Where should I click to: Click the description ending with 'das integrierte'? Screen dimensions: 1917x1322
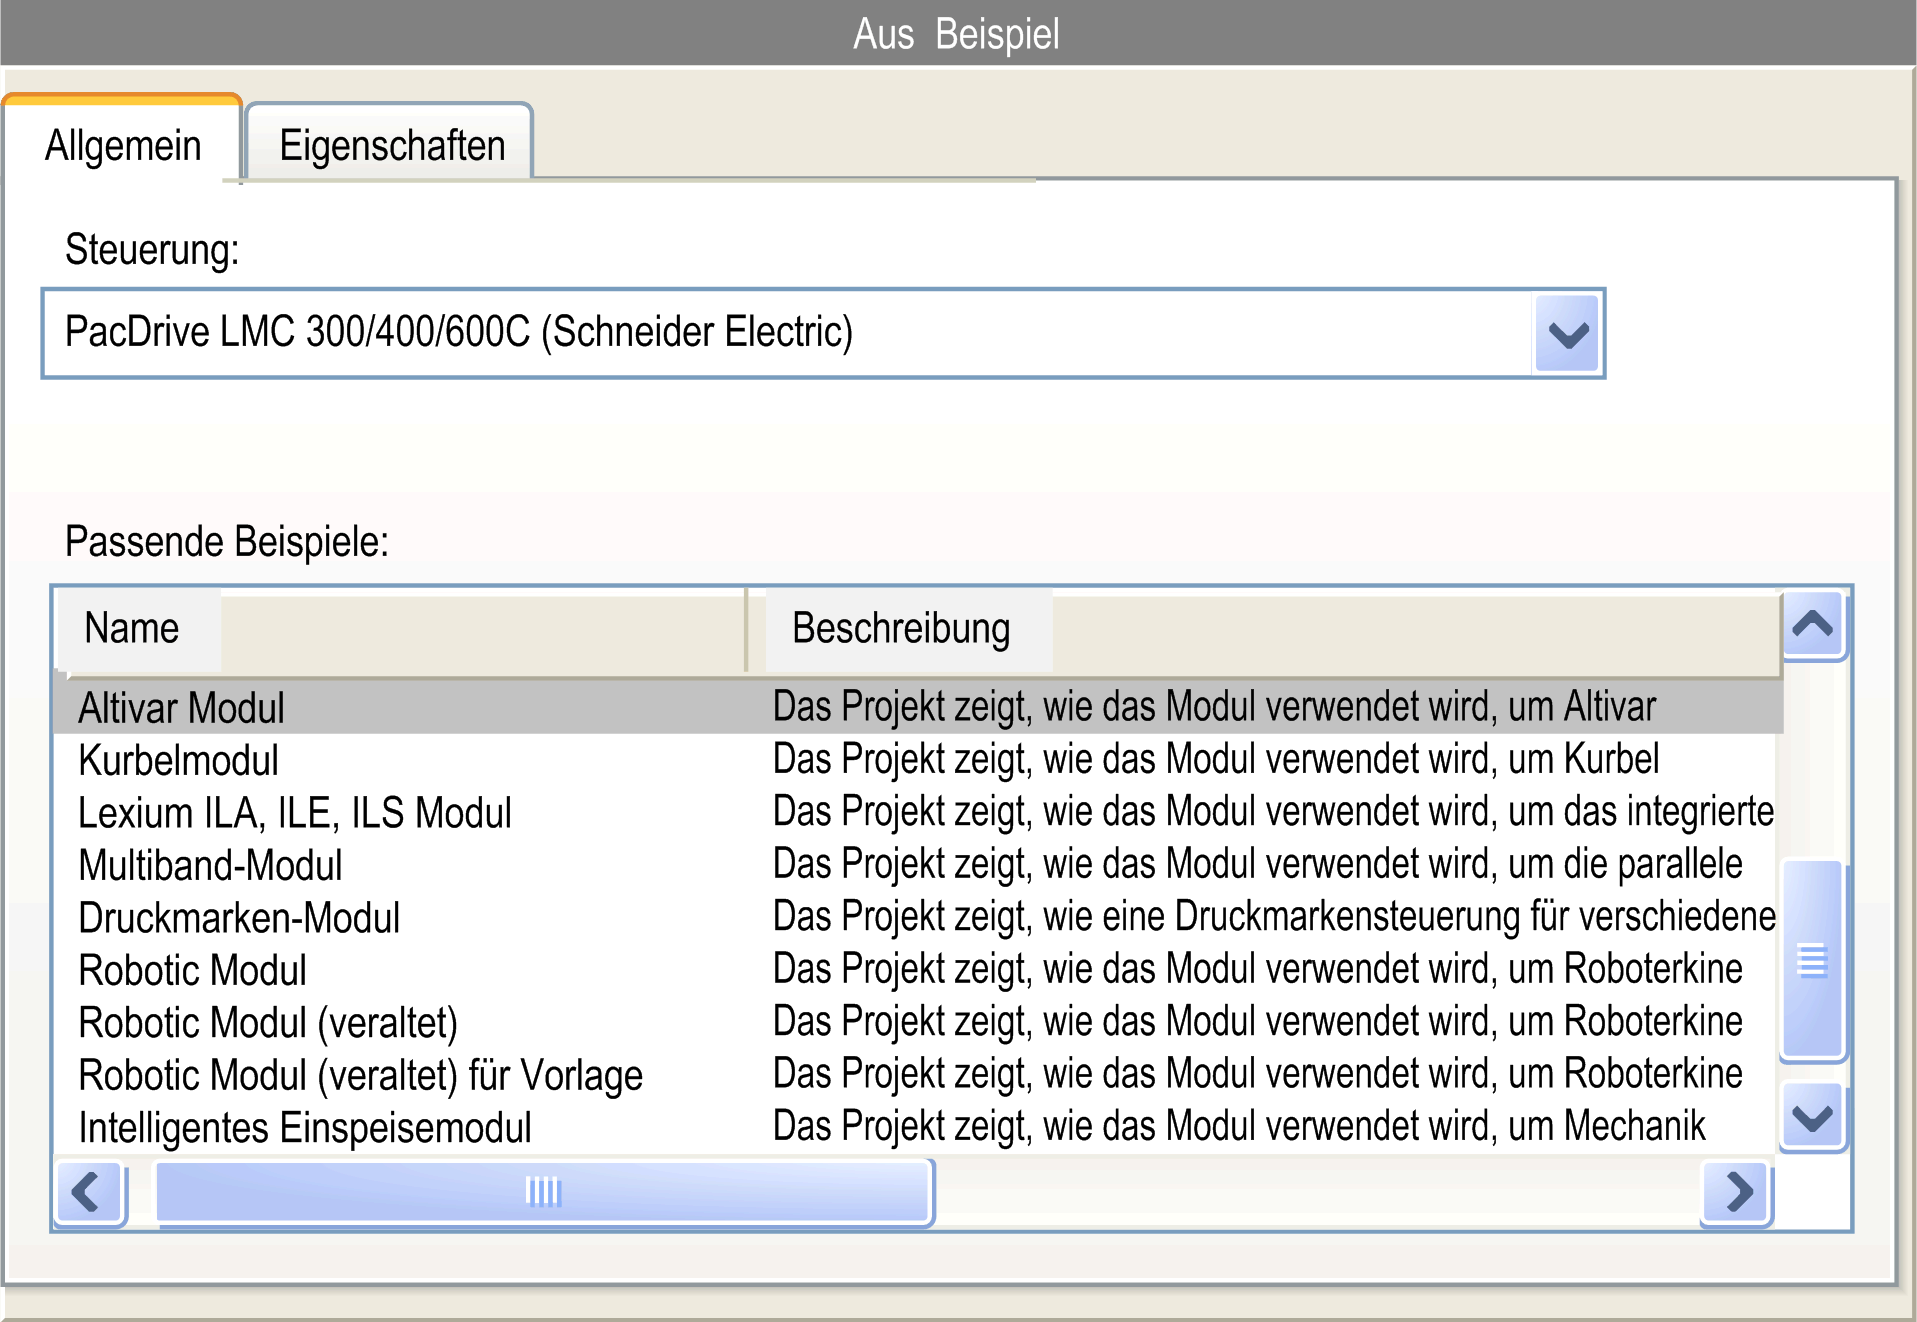pyautogui.click(x=1273, y=812)
